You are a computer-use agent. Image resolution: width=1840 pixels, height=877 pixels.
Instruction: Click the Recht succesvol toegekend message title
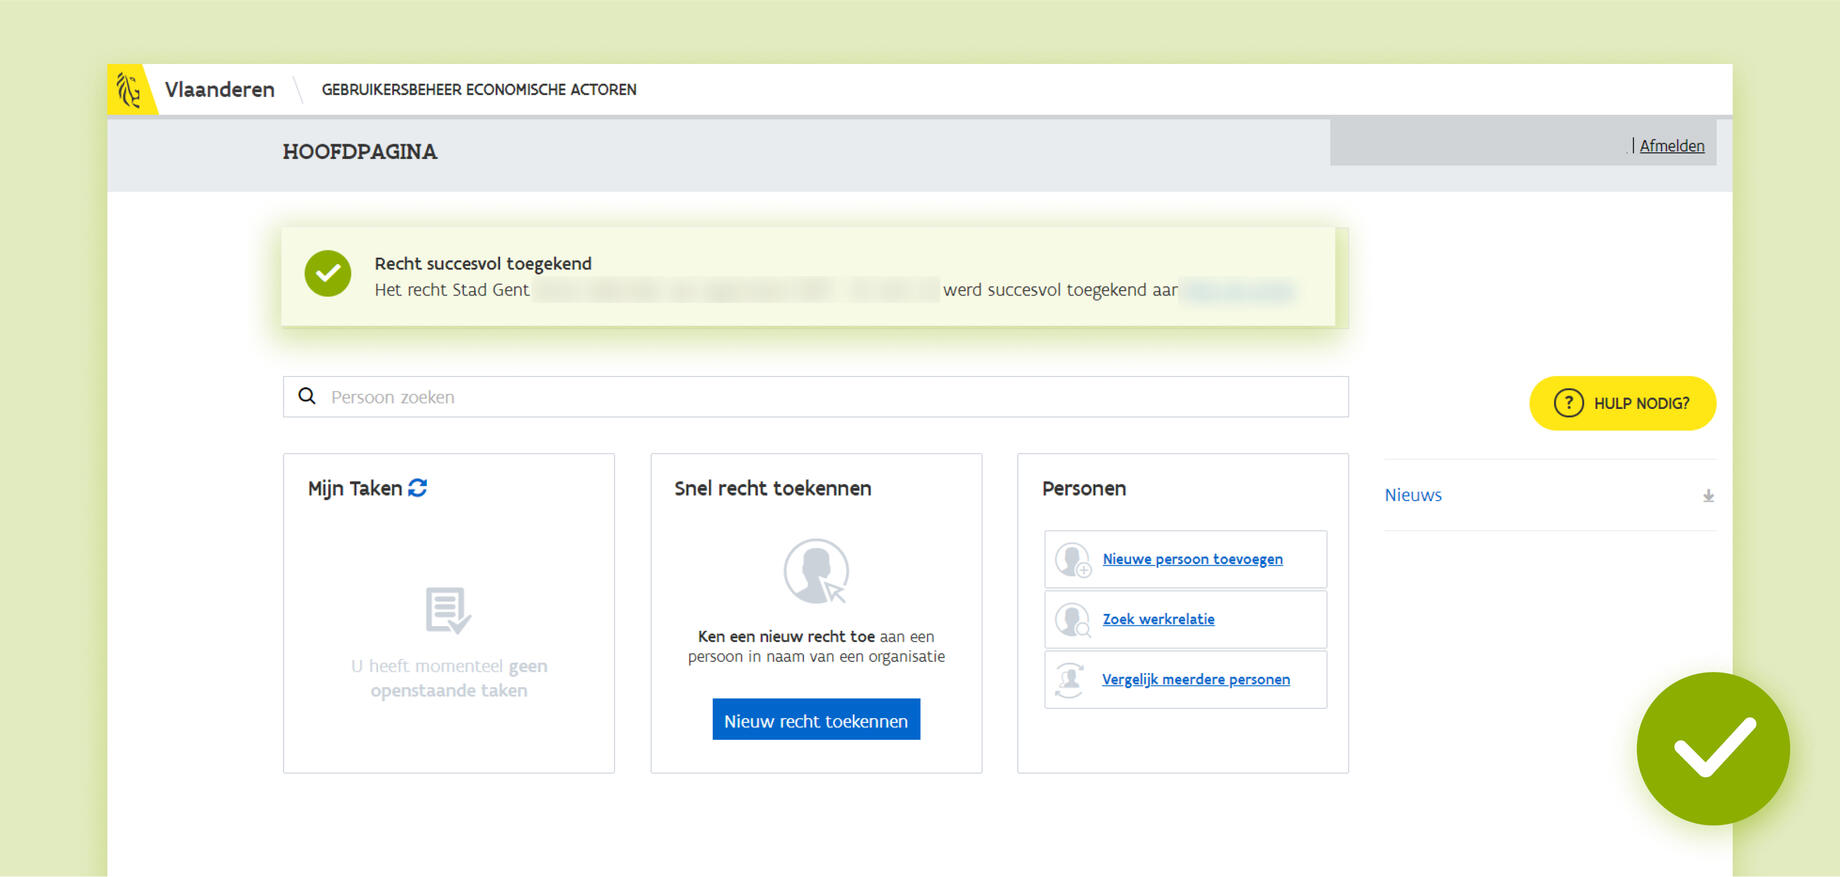tap(483, 263)
